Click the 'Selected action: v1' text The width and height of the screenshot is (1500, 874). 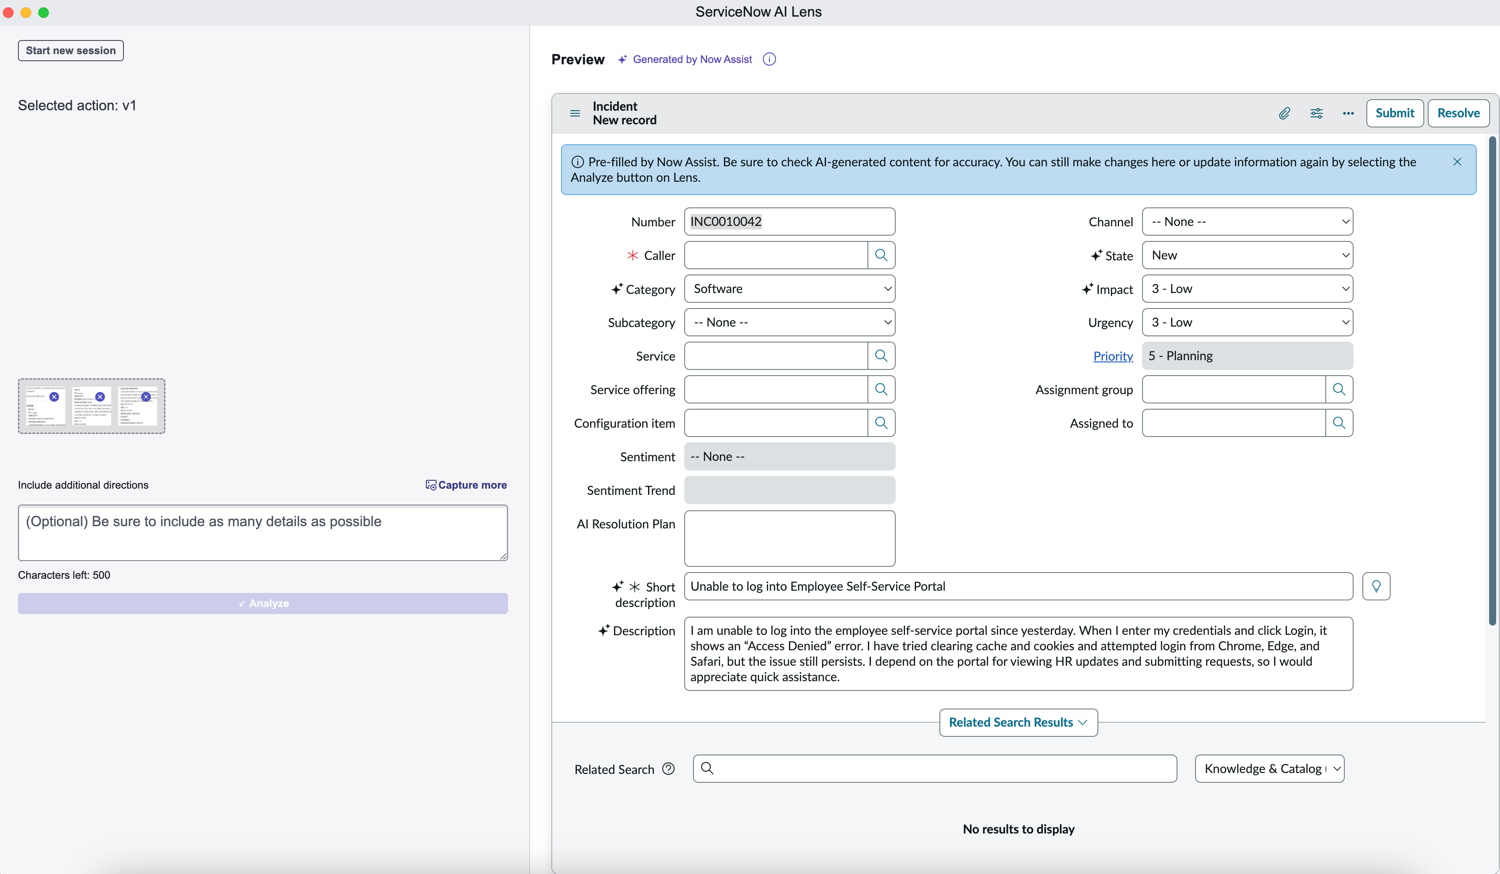(x=77, y=105)
